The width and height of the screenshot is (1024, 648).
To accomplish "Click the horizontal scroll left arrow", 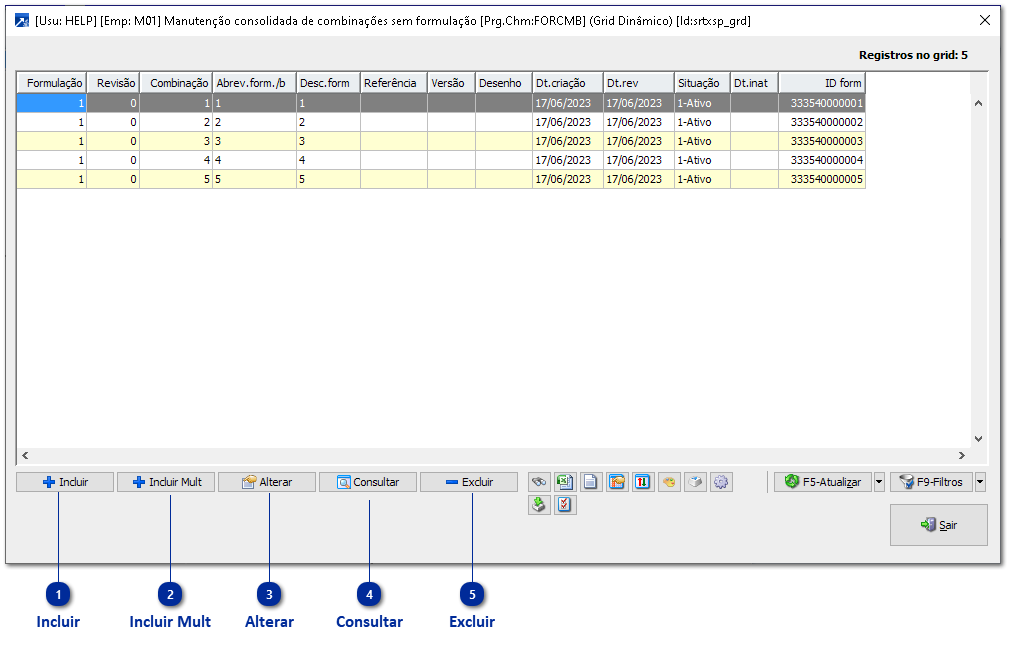I will point(25,455).
